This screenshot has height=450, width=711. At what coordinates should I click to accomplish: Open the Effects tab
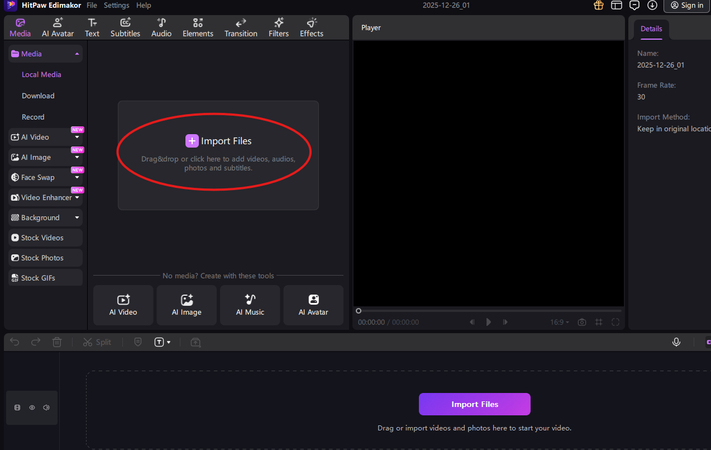point(312,28)
